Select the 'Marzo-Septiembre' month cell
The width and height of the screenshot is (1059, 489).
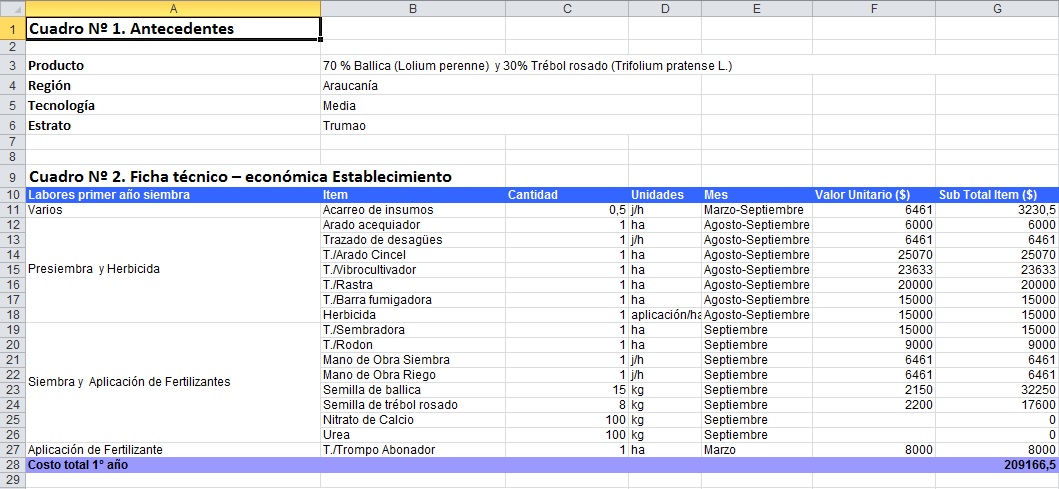point(754,210)
